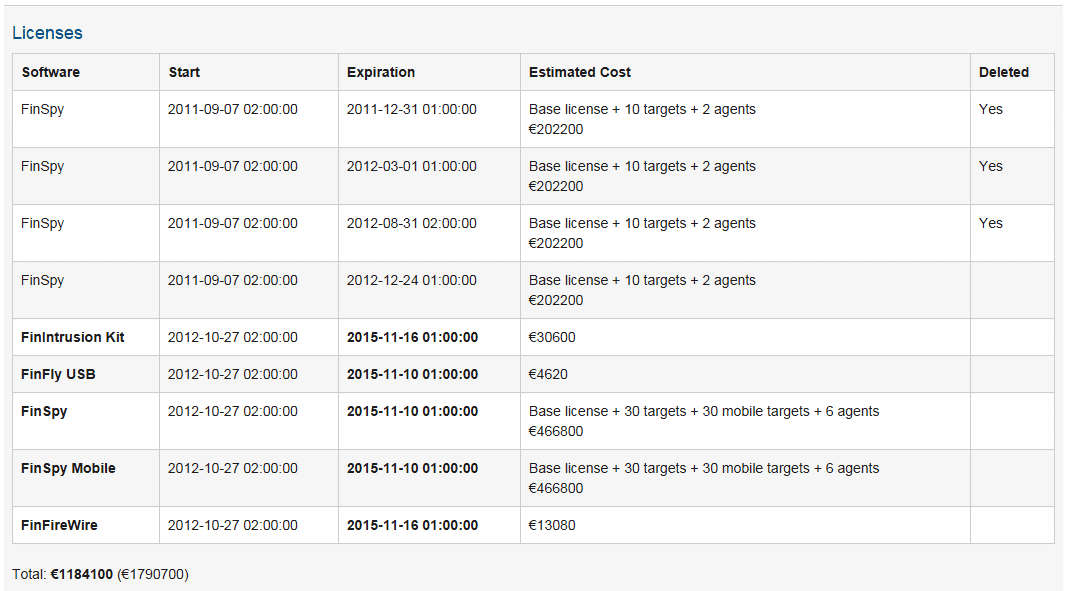The image size is (1066, 591).
Task: Select expiration date 2012-12-24 01:00:00
Action: (x=412, y=280)
